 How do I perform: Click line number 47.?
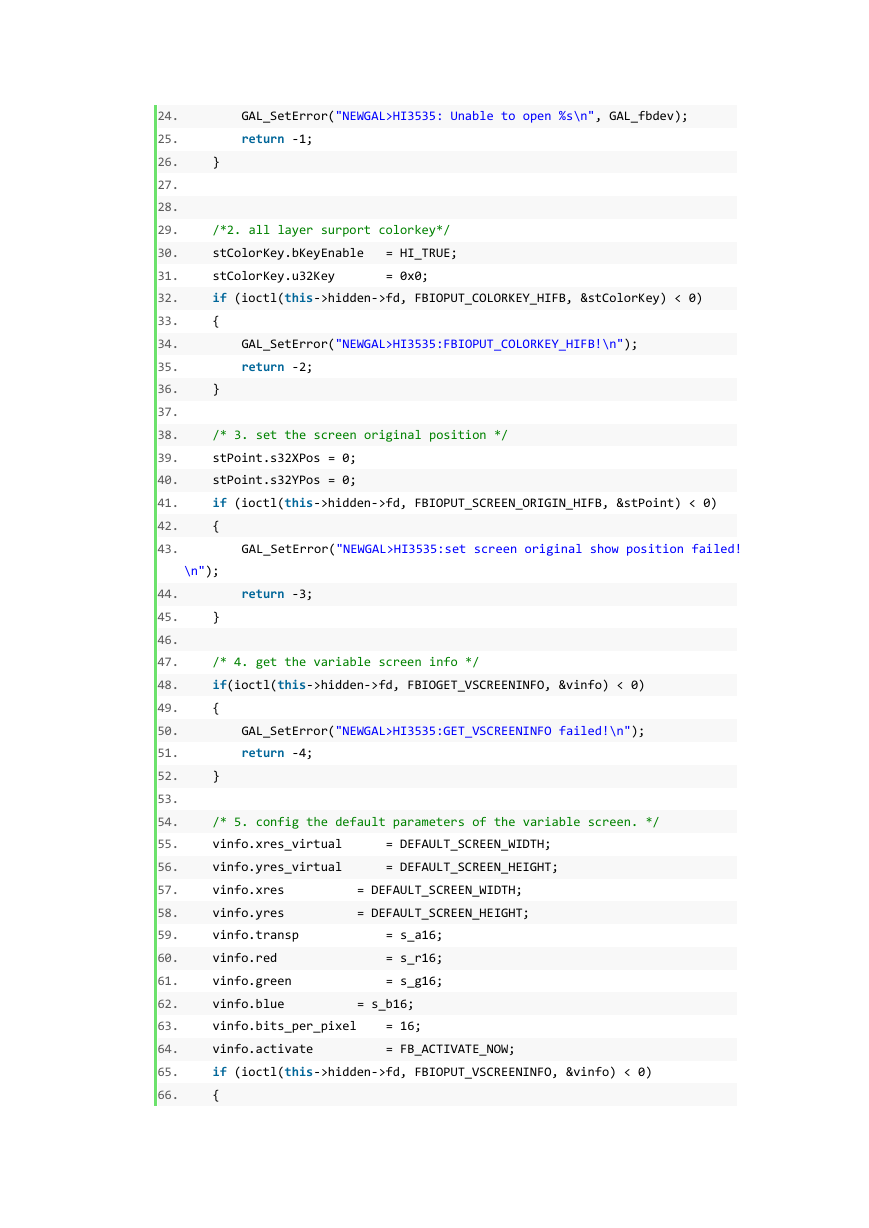pos(167,662)
